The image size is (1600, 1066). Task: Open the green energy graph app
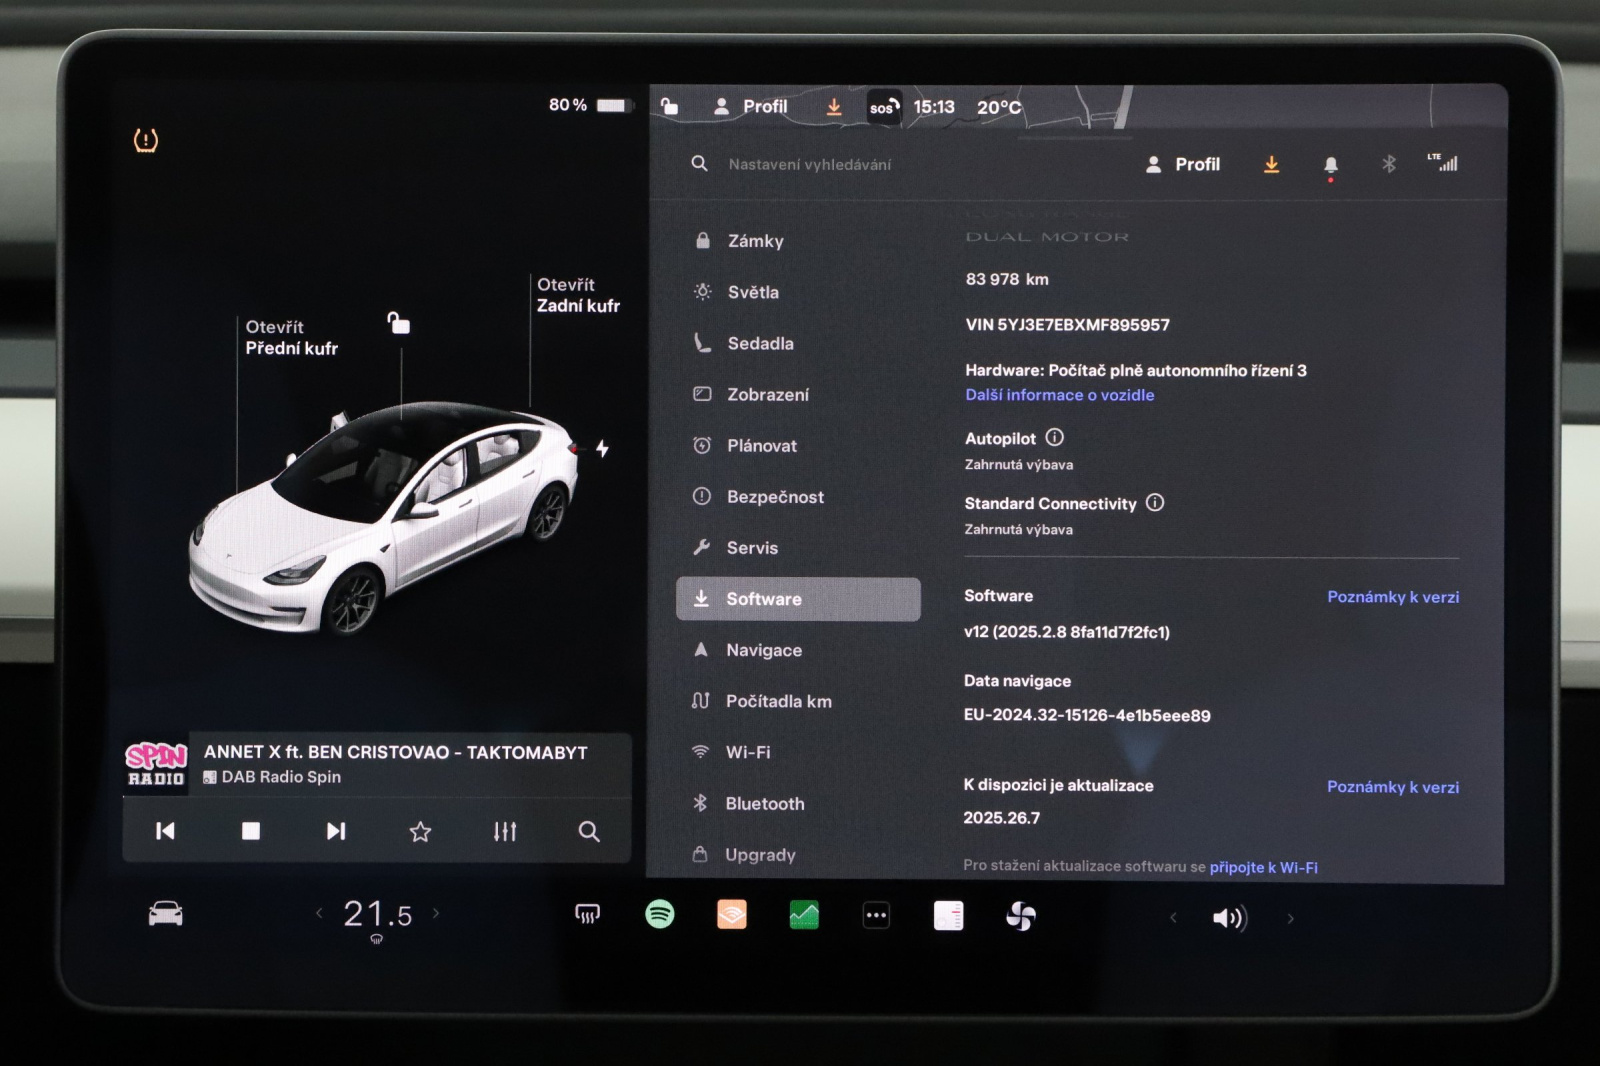[x=804, y=914]
